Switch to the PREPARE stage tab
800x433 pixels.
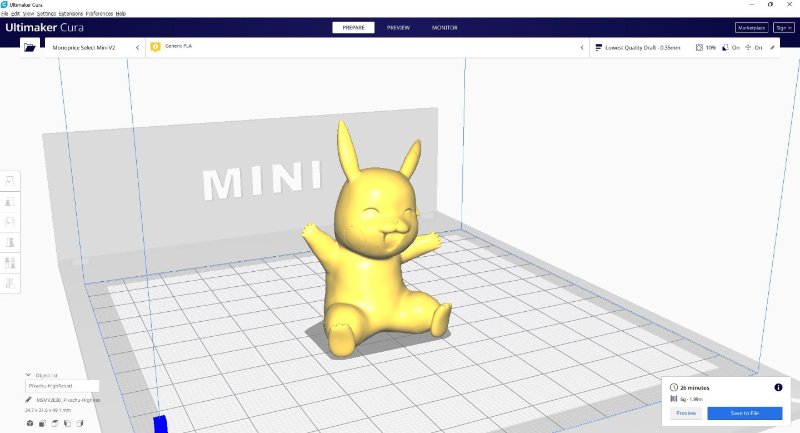(353, 28)
